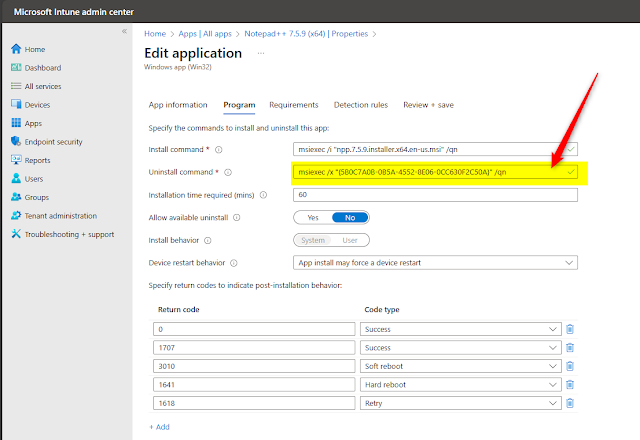Open Soft reboot code type dropdown
Image resolution: width=640 pixels, height=440 pixels.
click(x=460, y=366)
